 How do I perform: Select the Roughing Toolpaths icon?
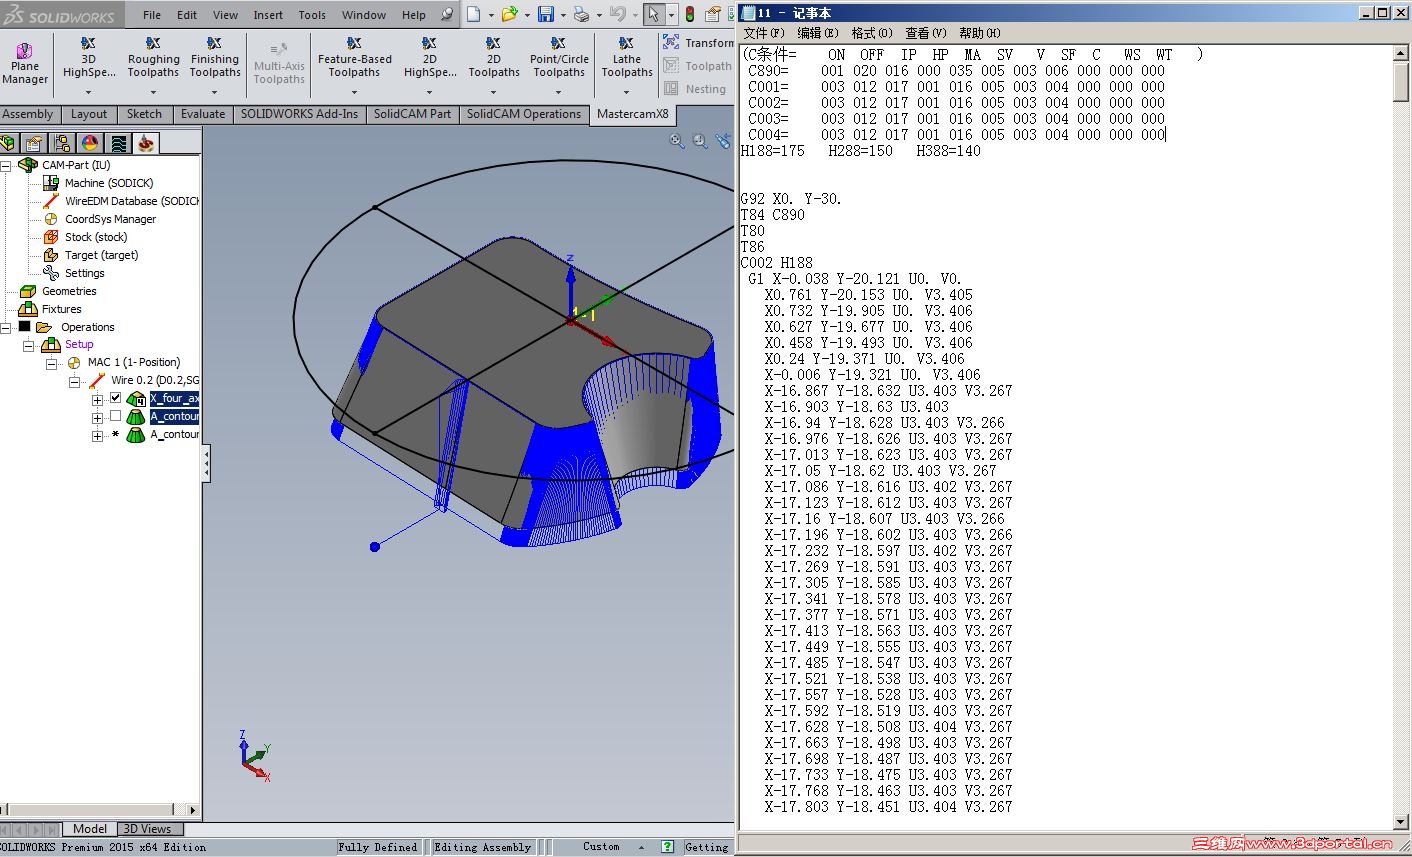click(x=153, y=43)
